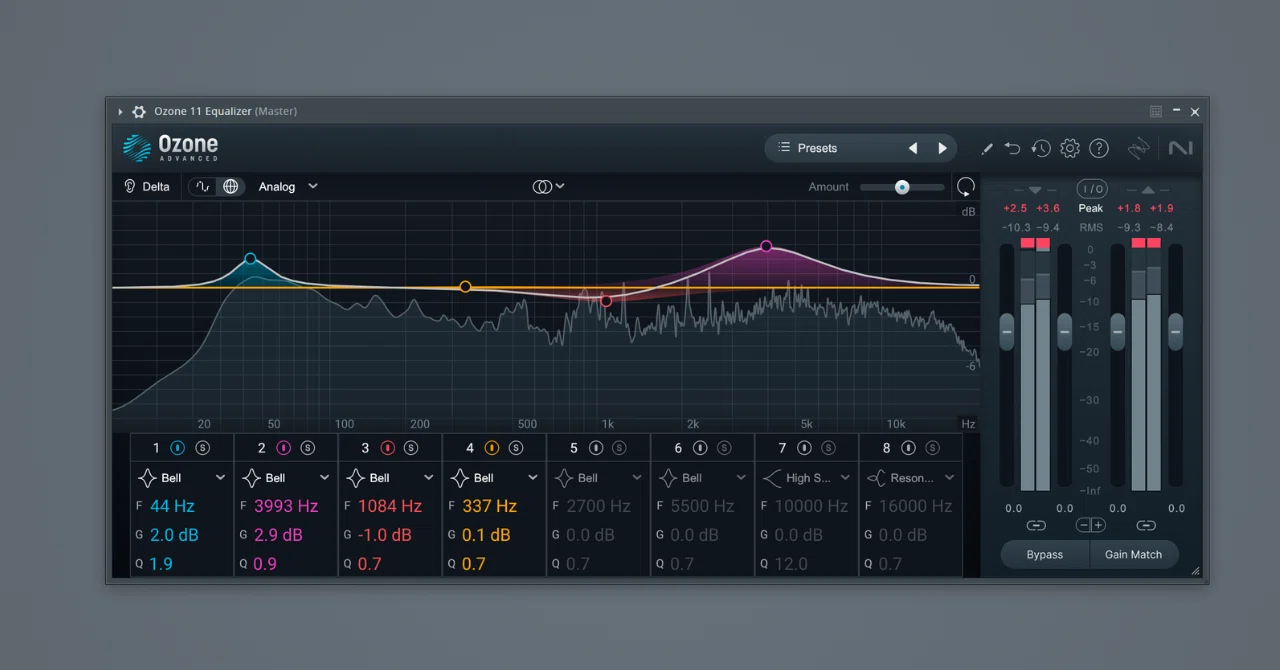Image resolution: width=1280 pixels, height=670 pixels.
Task: Open band 8 Resonant filter dropdown
Action: (x=911, y=478)
